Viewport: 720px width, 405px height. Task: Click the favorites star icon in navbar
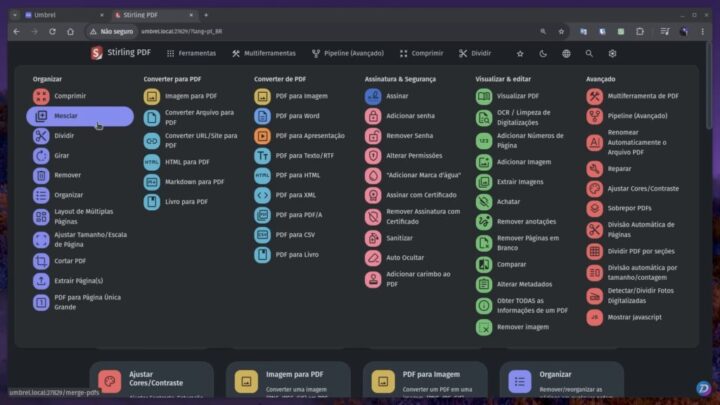coord(519,53)
